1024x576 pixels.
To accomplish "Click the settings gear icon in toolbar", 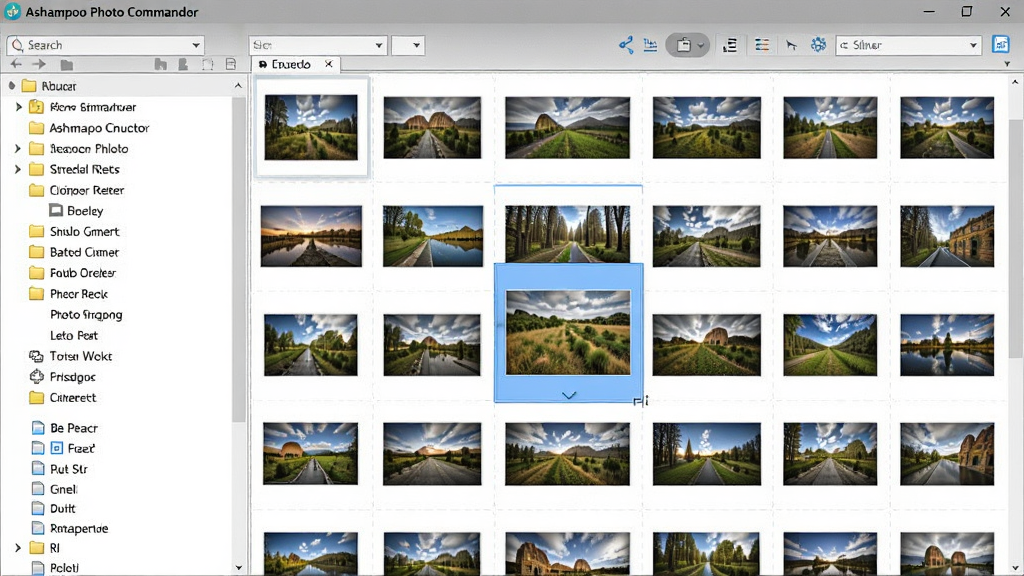I will 818,45.
